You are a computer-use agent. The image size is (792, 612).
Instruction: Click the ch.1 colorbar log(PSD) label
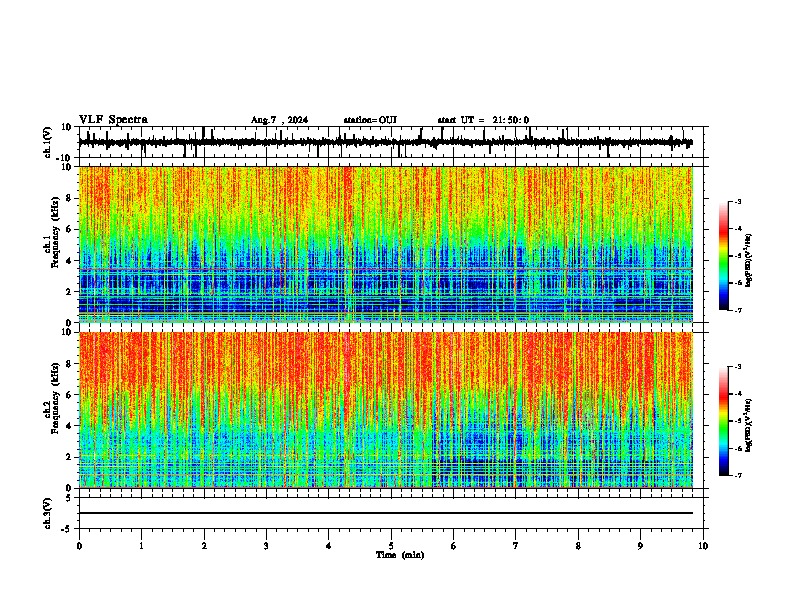[x=748, y=261]
